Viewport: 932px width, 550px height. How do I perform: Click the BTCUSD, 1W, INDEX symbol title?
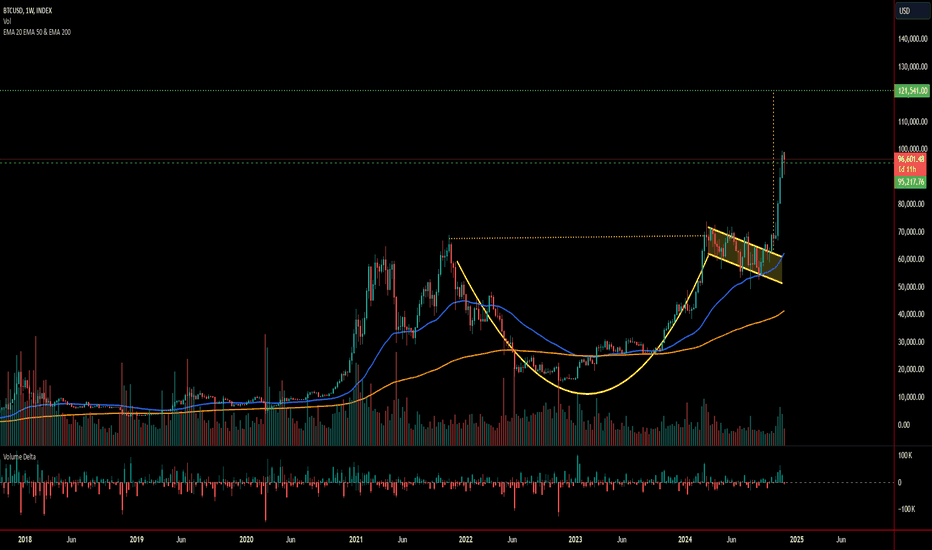[27, 11]
